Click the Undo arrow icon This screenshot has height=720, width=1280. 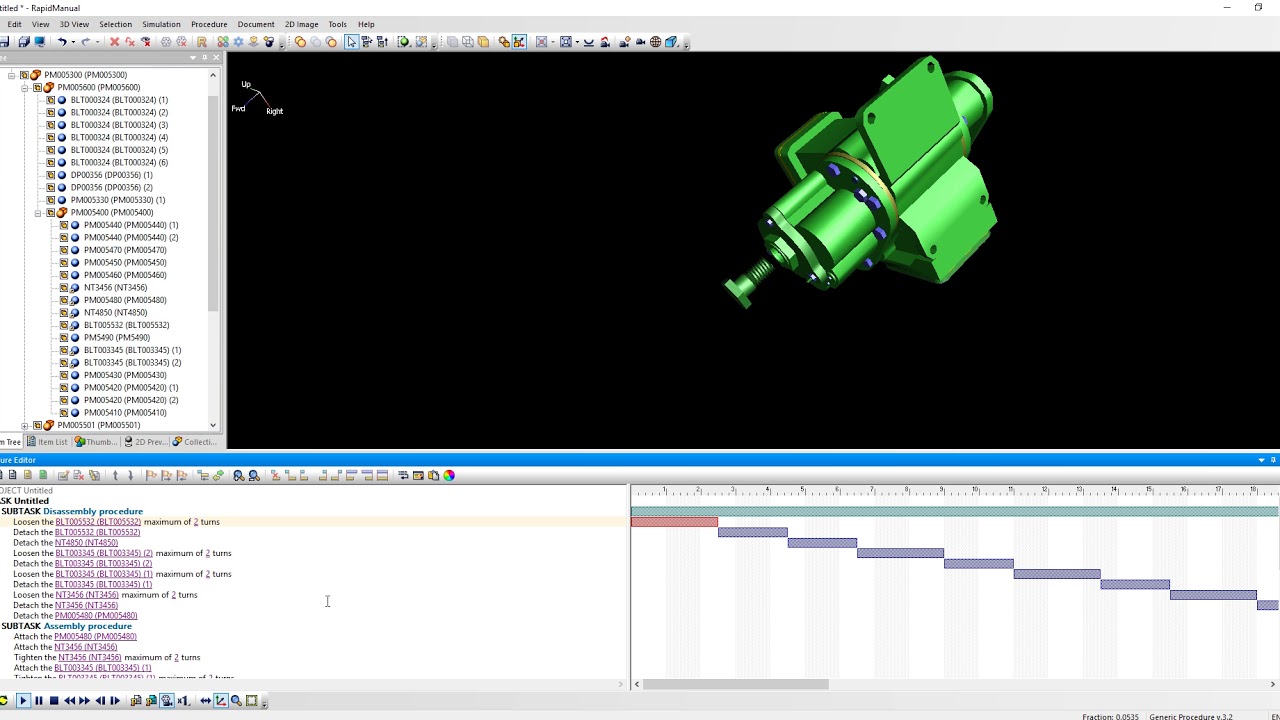[62, 42]
